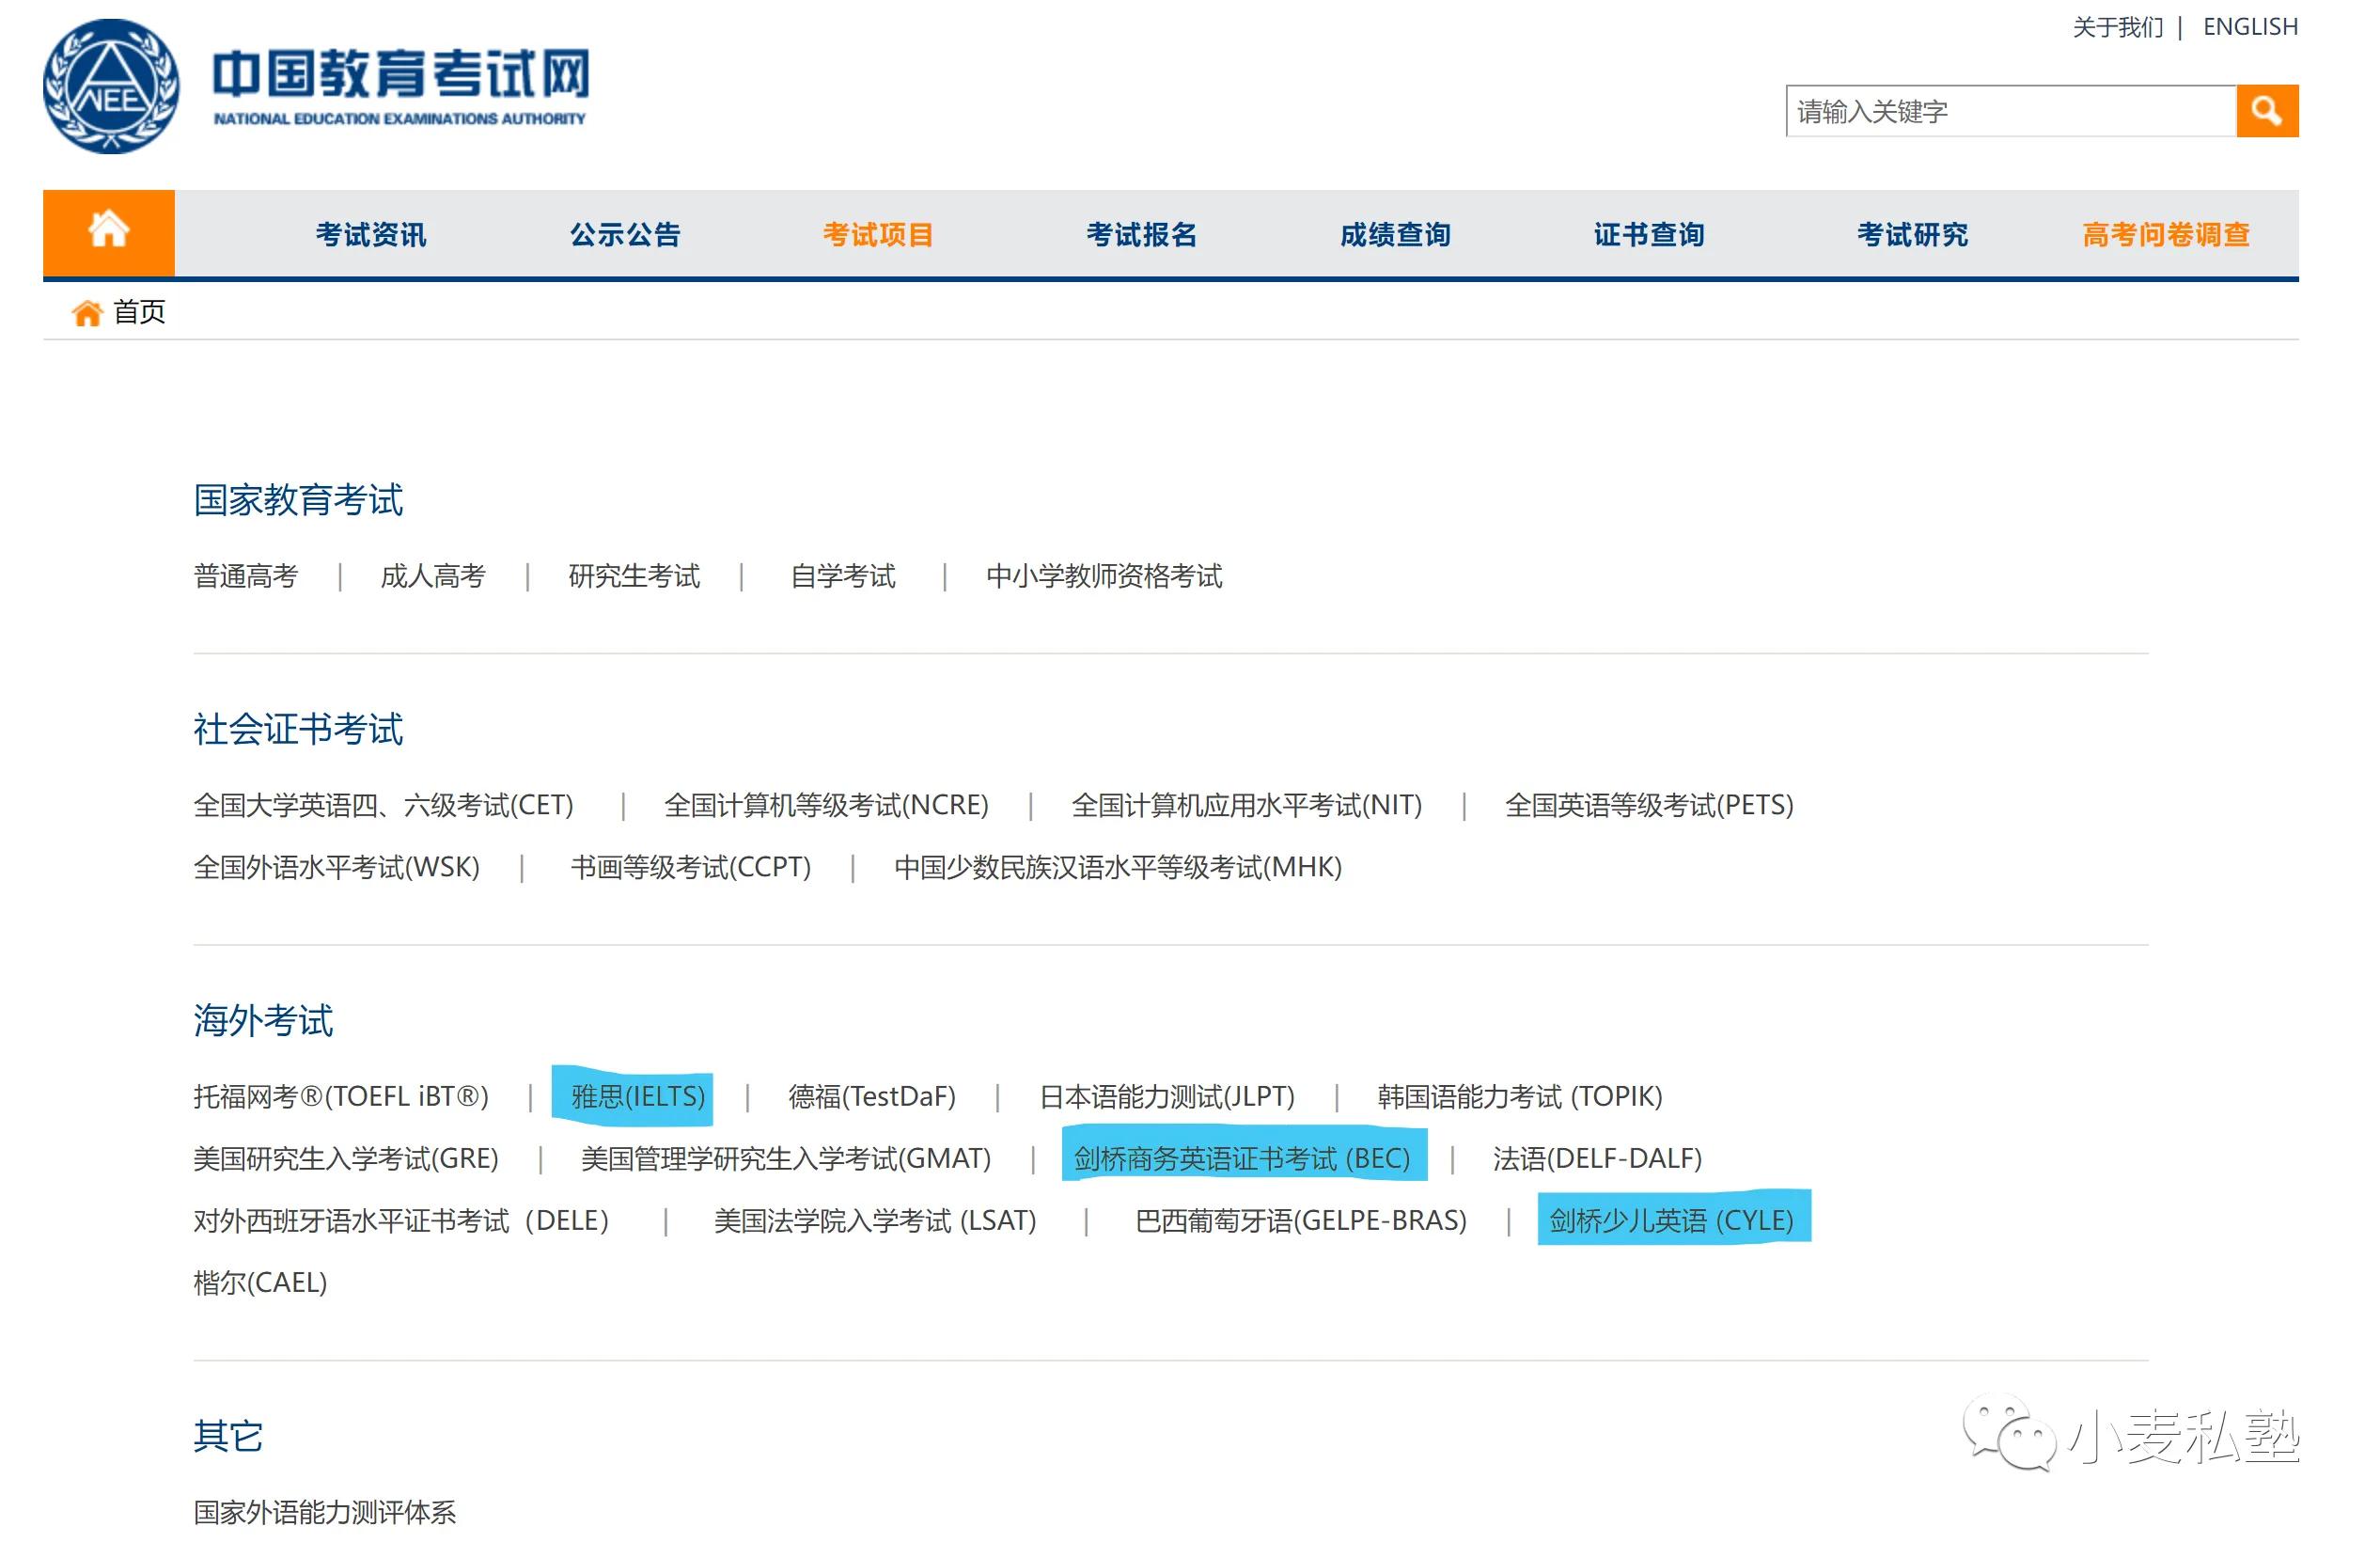Select the 考试项目 navigation tab
2380x1542 pixels.
[878, 235]
